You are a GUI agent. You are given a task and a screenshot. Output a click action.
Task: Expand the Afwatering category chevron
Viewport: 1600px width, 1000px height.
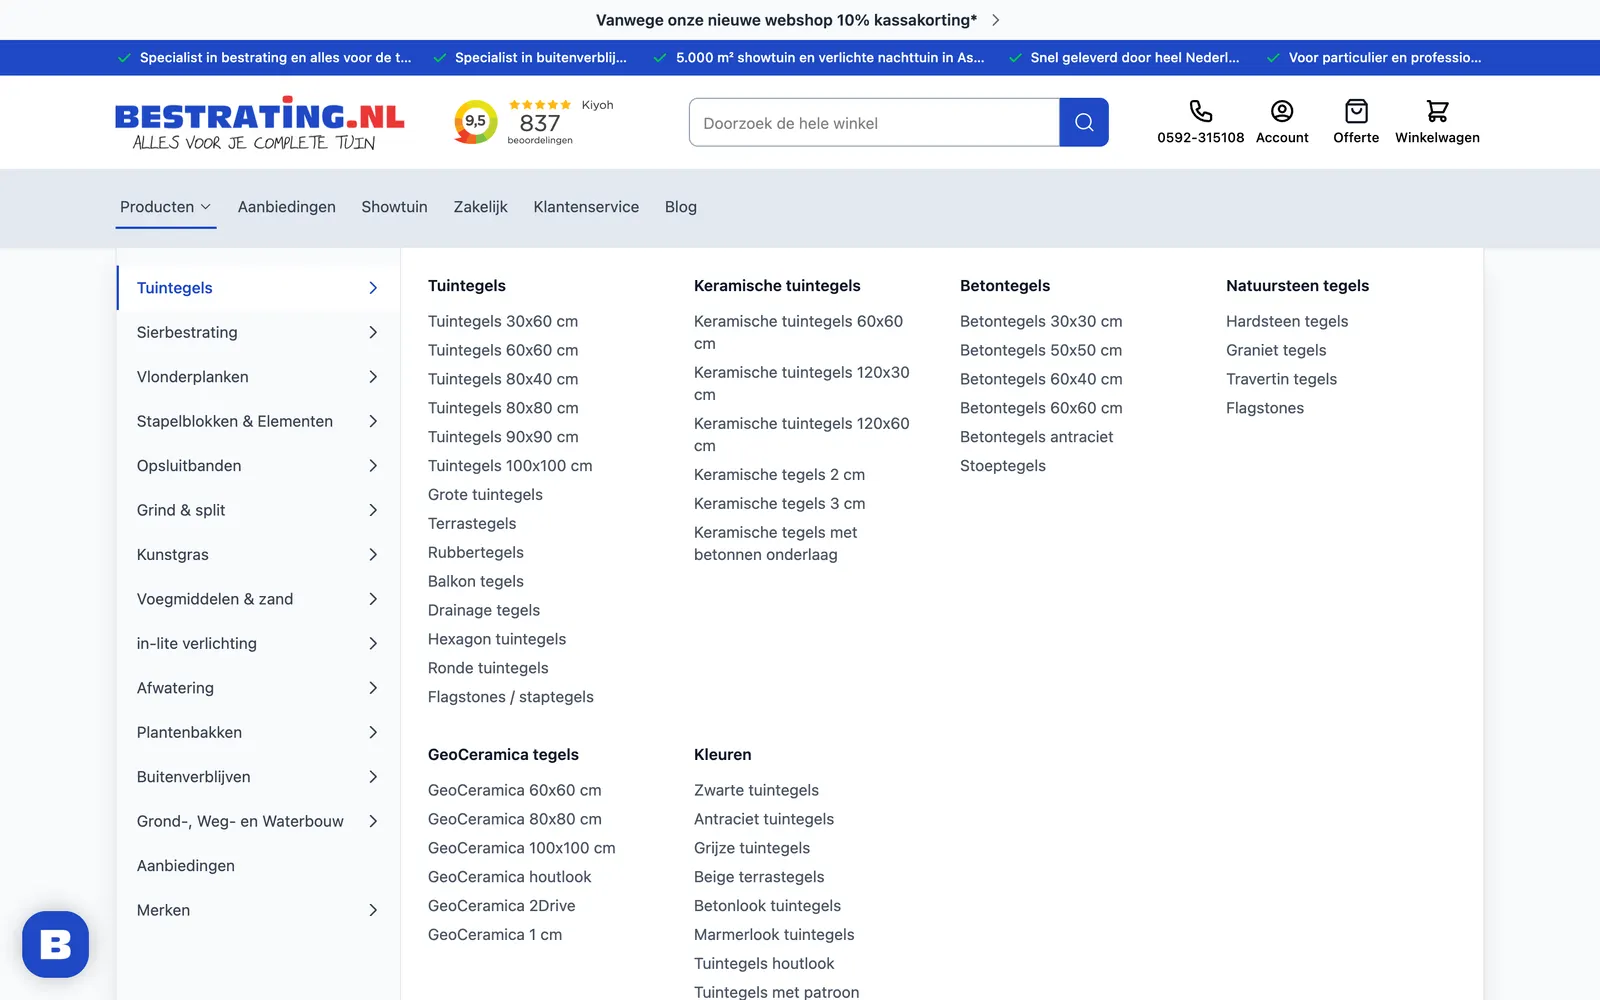pyautogui.click(x=373, y=688)
